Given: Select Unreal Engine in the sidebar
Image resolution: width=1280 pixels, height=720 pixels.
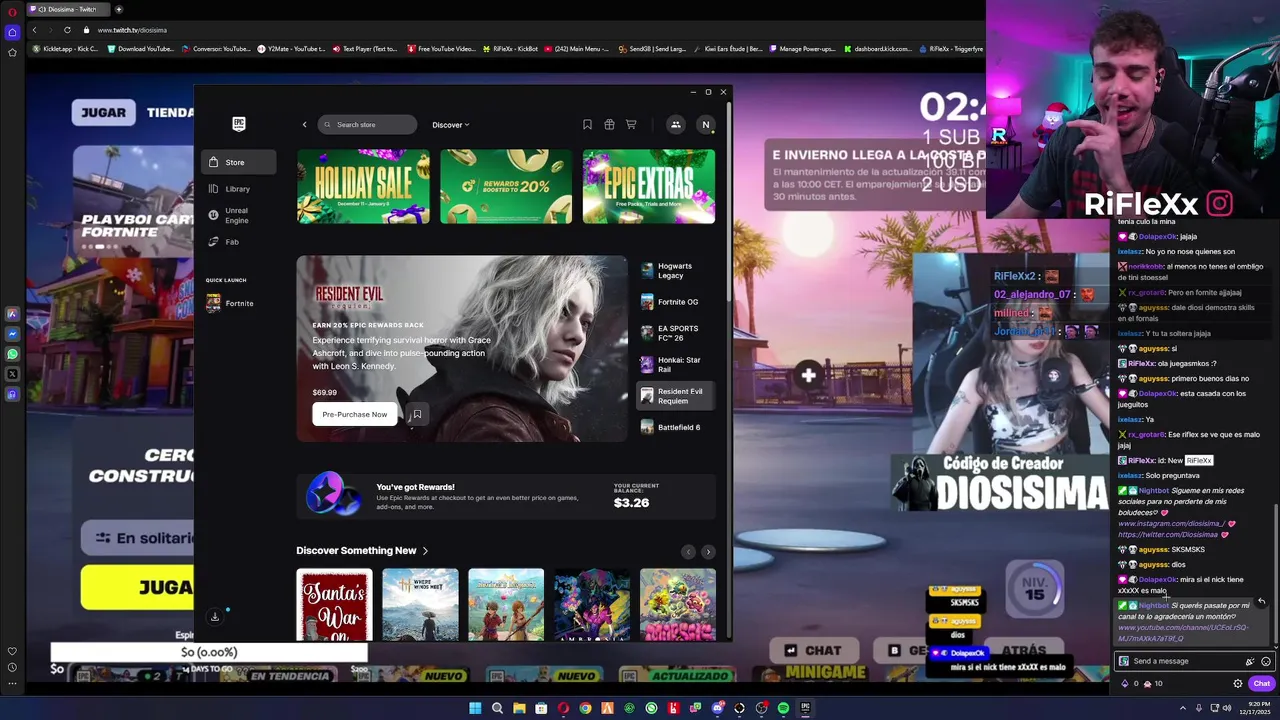Looking at the screenshot, I should [238, 215].
